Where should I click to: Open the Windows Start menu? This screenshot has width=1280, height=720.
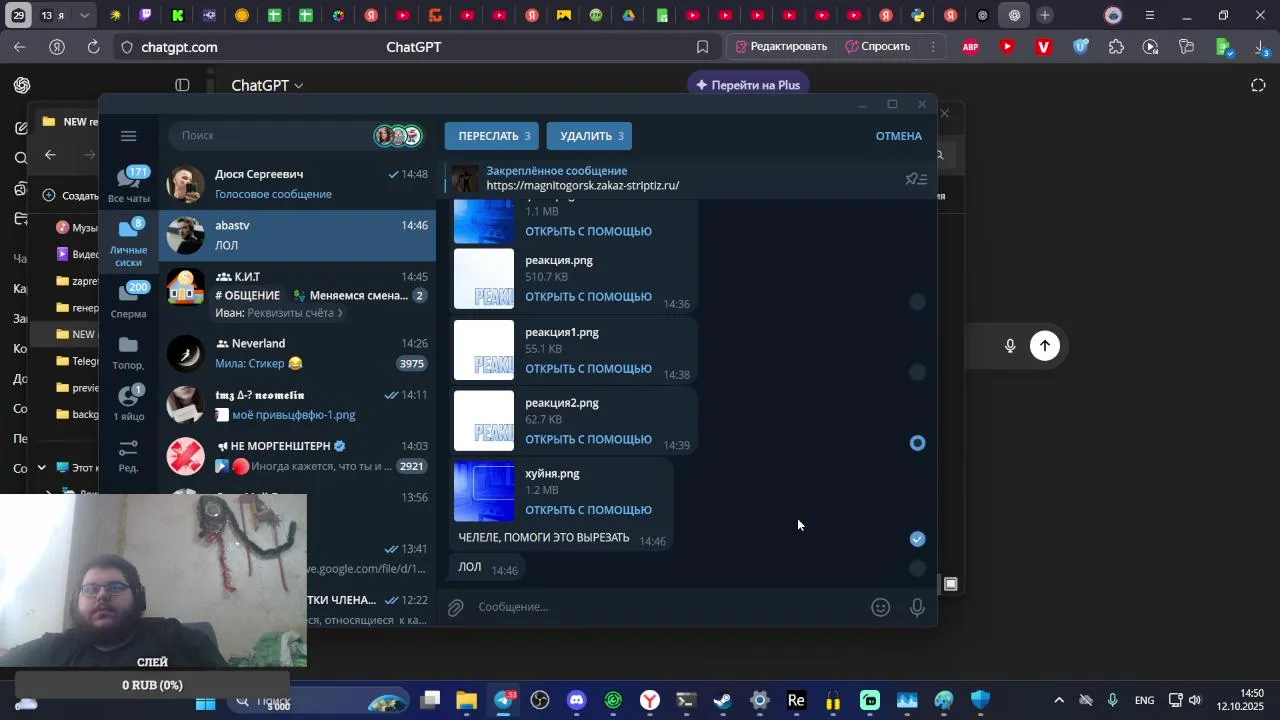205,702
